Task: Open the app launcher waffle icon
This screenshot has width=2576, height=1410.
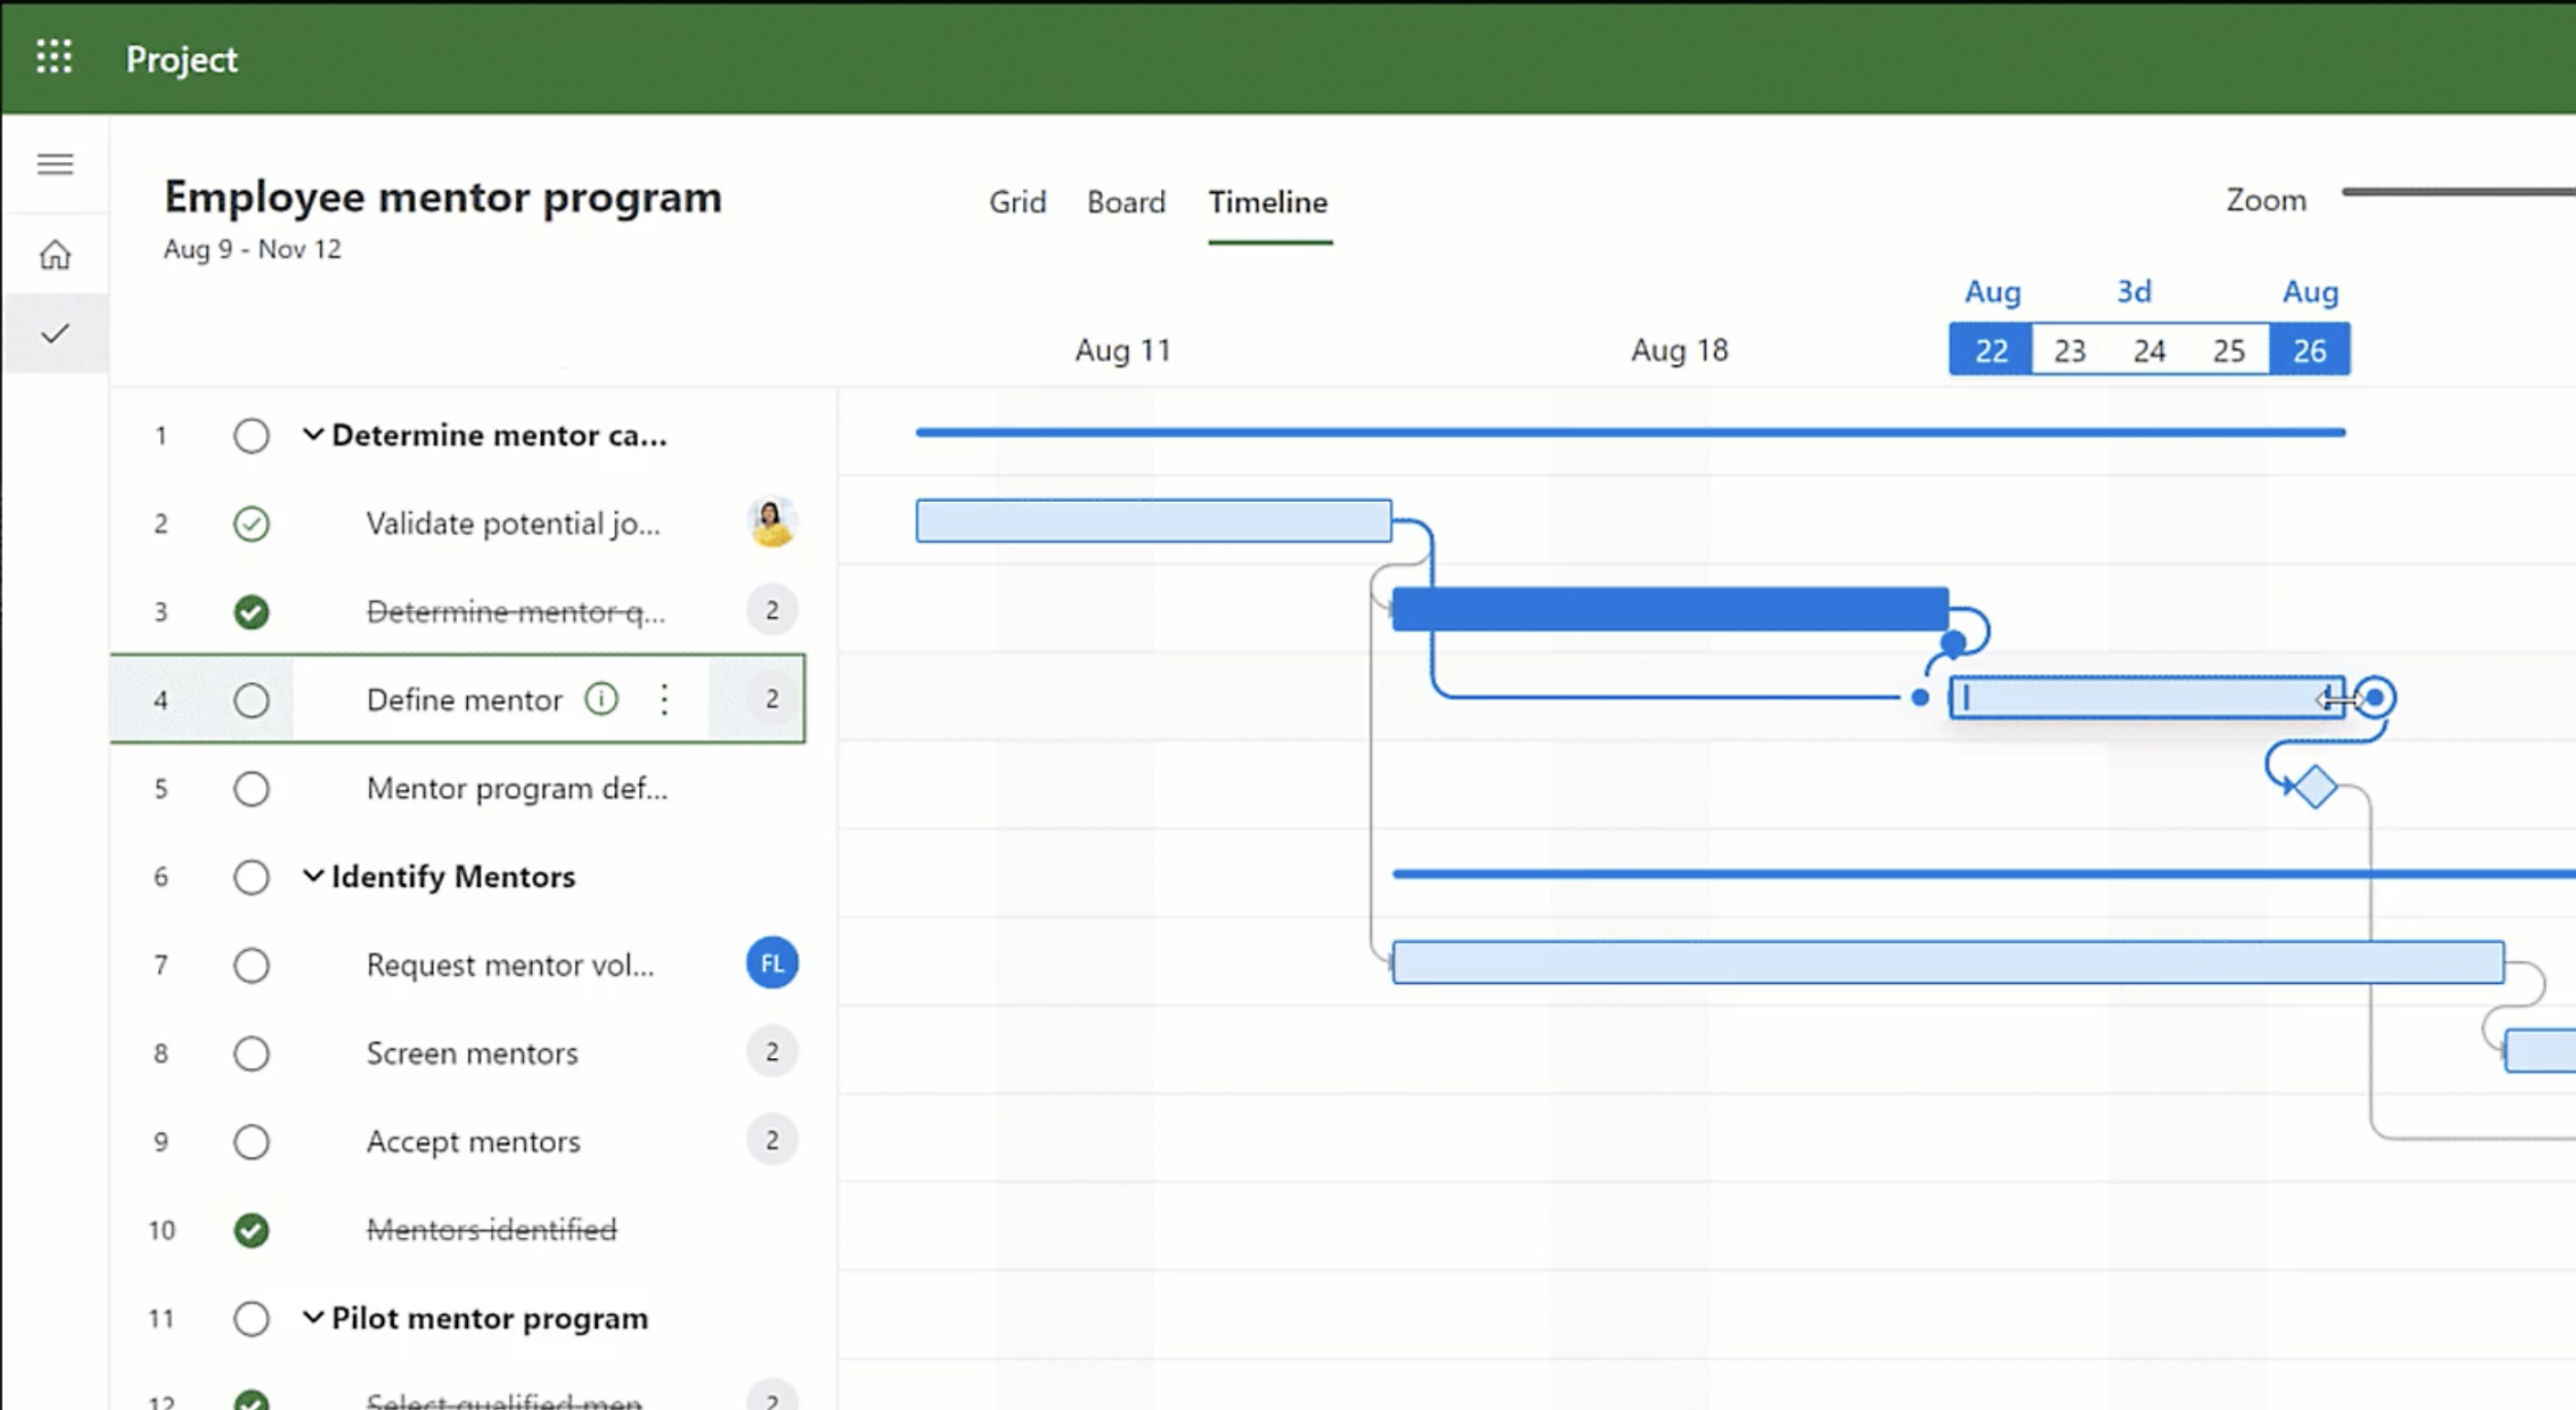Action: [x=54, y=57]
